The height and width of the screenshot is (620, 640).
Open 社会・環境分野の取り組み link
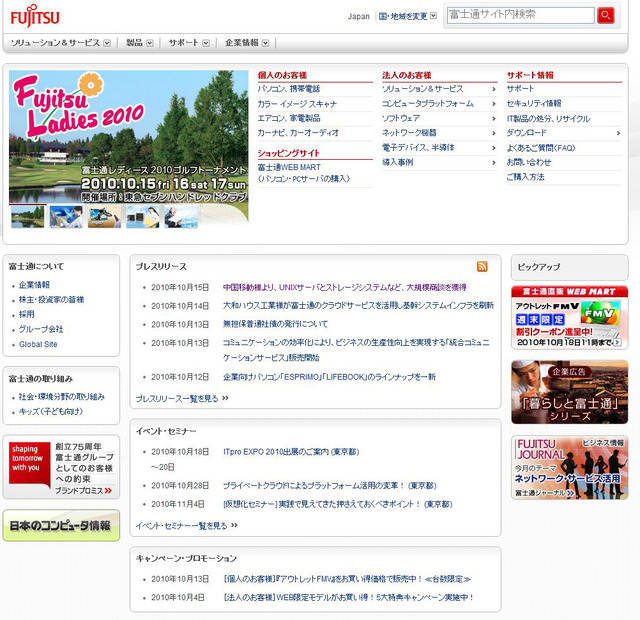click(62, 397)
